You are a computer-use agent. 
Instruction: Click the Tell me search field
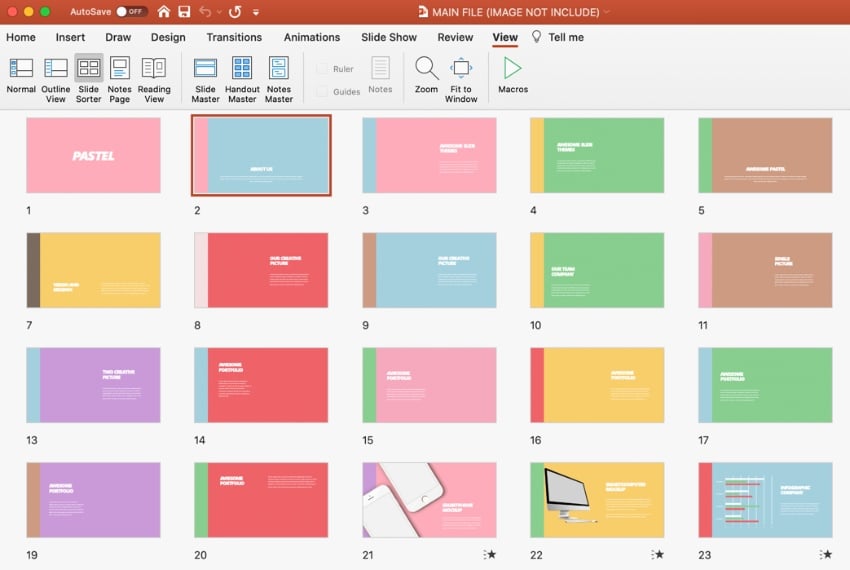tap(566, 37)
